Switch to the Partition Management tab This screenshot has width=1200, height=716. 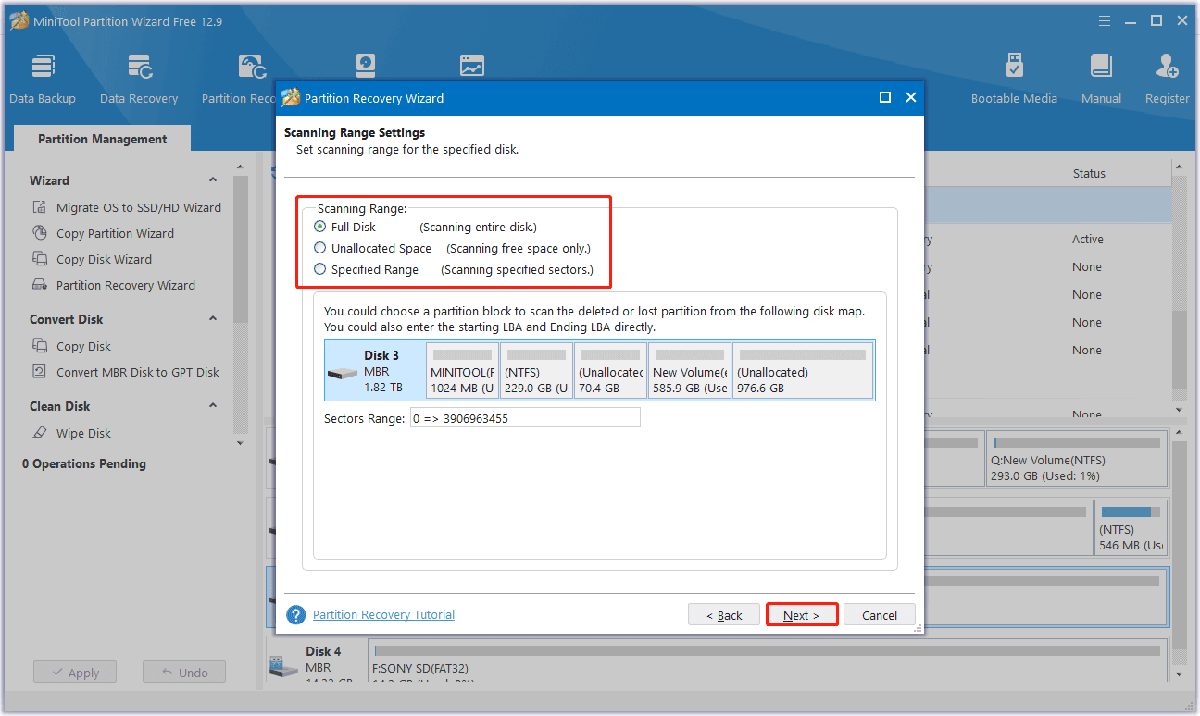click(102, 139)
